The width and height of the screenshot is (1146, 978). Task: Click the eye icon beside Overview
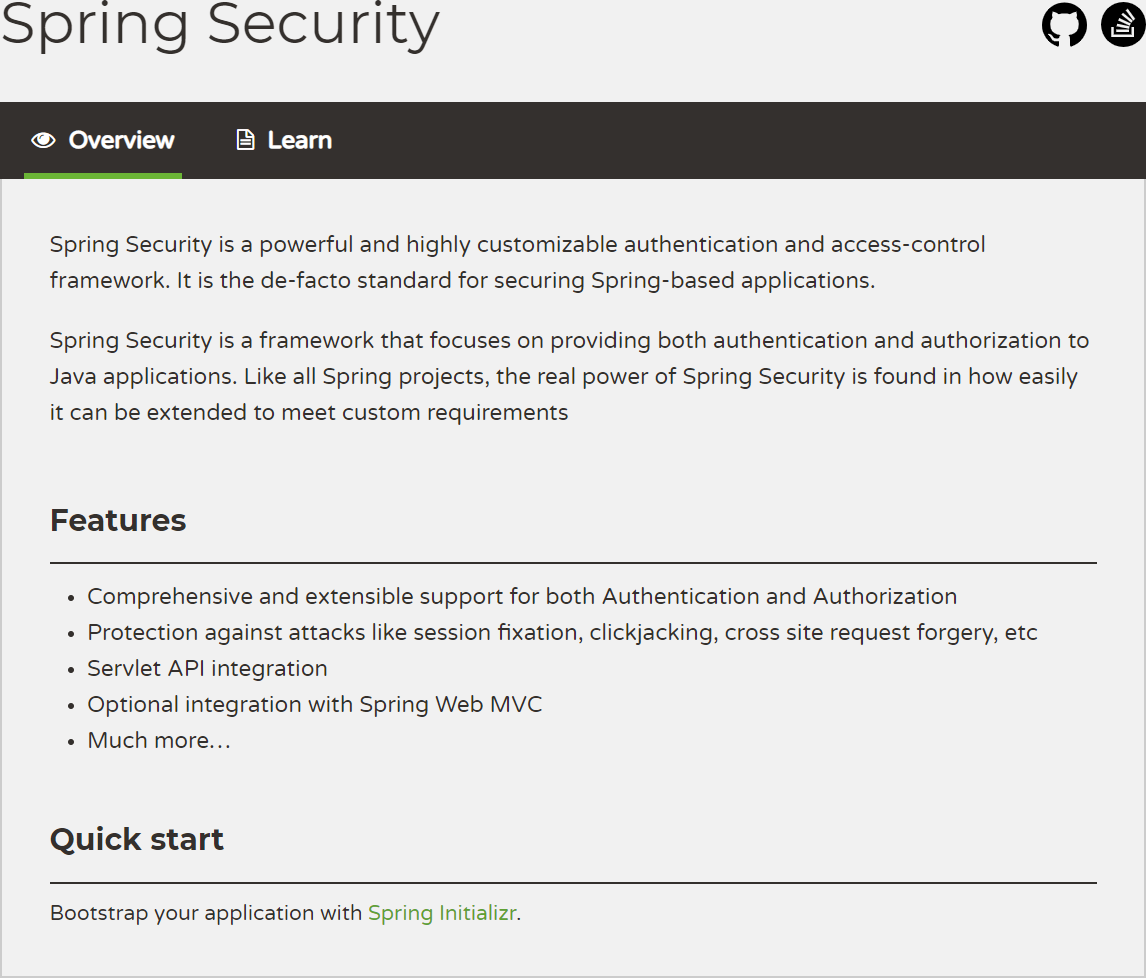43,140
